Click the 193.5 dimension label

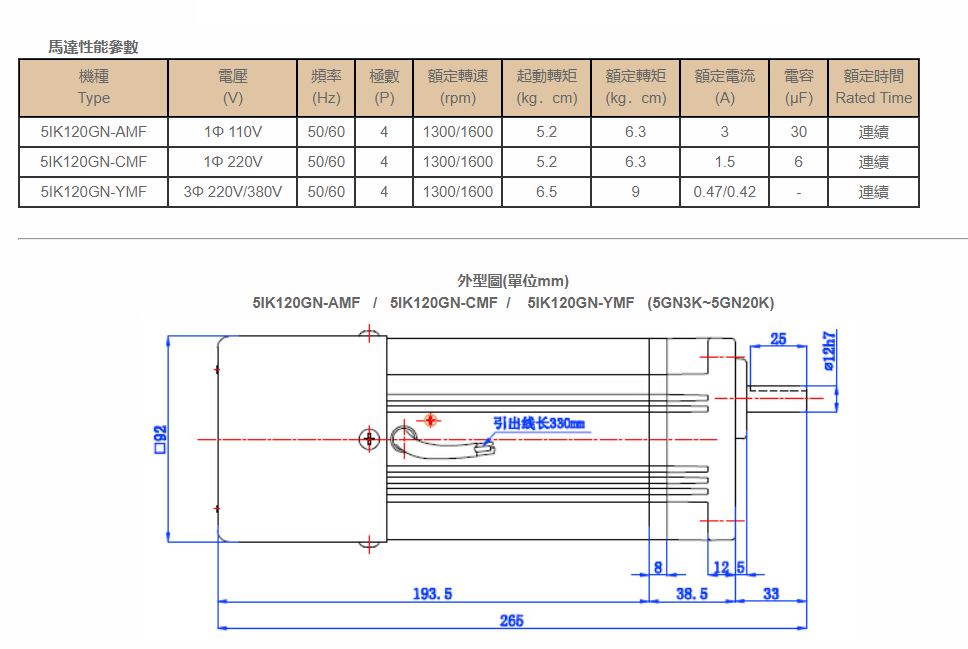click(432, 594)
